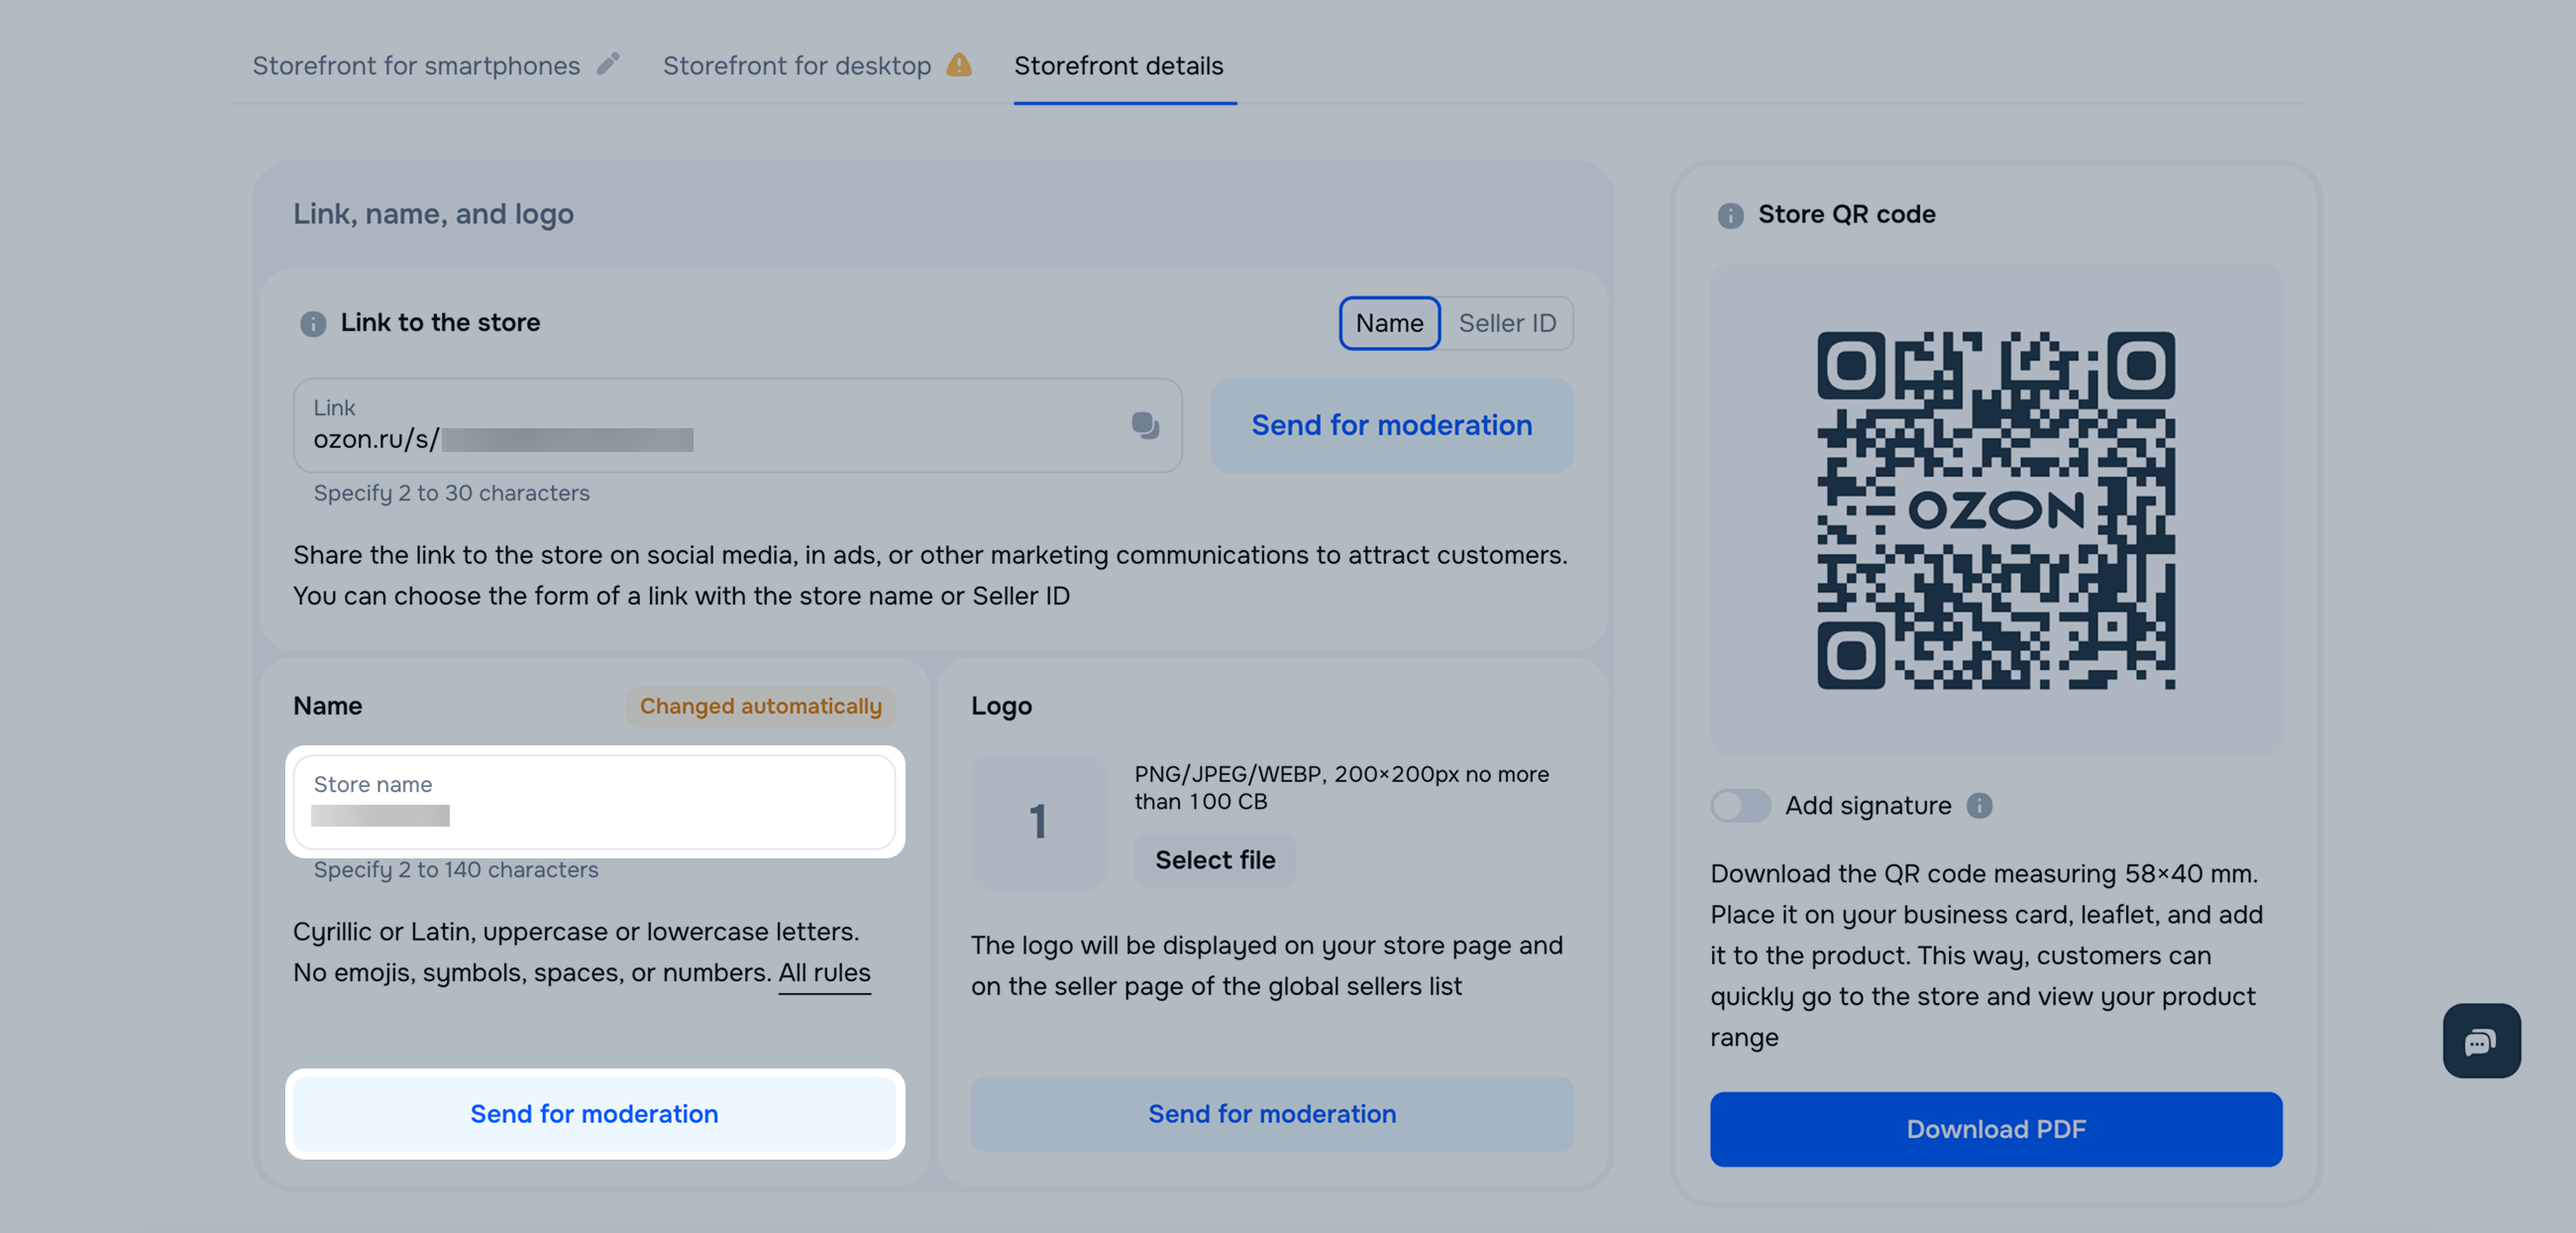Switch to the Storefront for desktop tab
The height and width of the screenshot is (1233, 2576).
click(x=796, y=66)
